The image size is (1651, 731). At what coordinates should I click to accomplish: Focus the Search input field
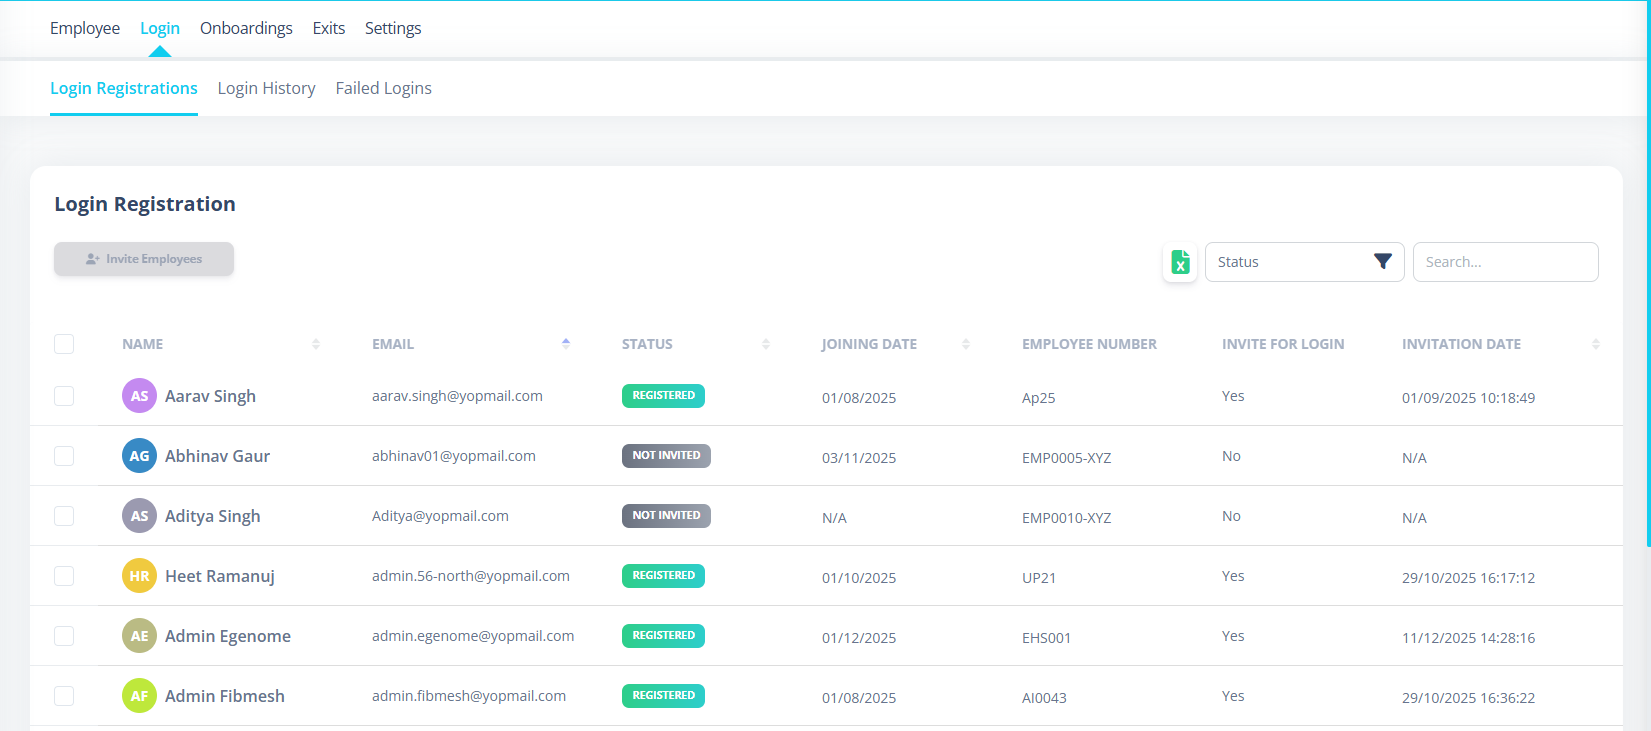click(x=1505, y=262)
